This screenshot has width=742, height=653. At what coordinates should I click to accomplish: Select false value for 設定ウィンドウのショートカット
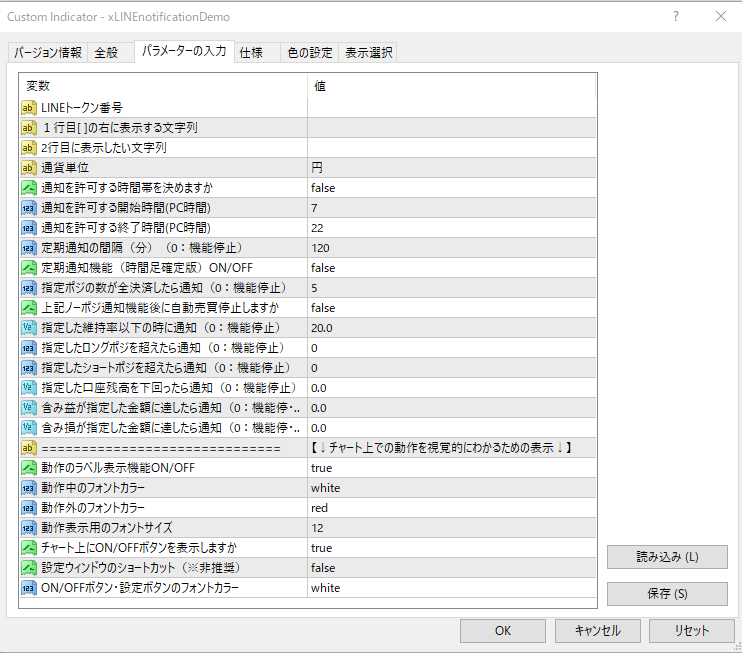(x=452, y=568)
